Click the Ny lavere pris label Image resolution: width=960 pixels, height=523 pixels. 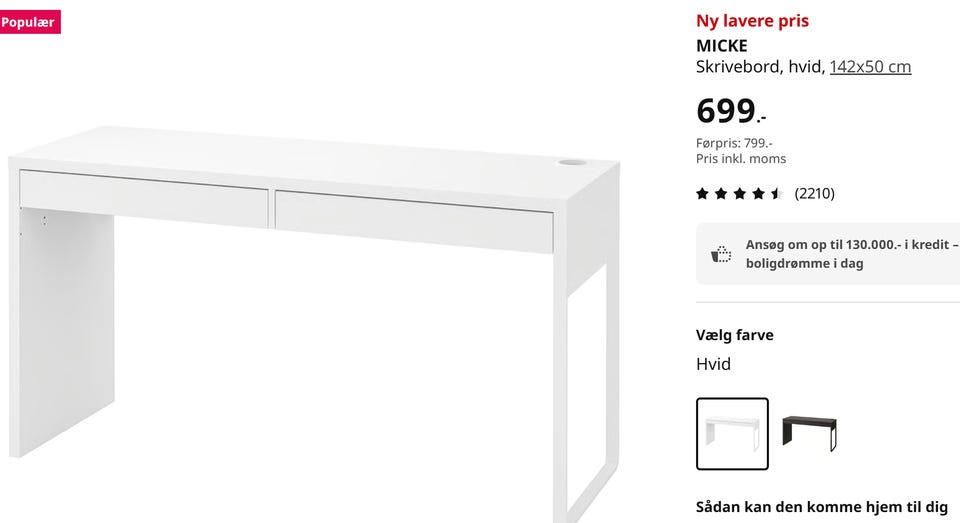pos(752,21)
